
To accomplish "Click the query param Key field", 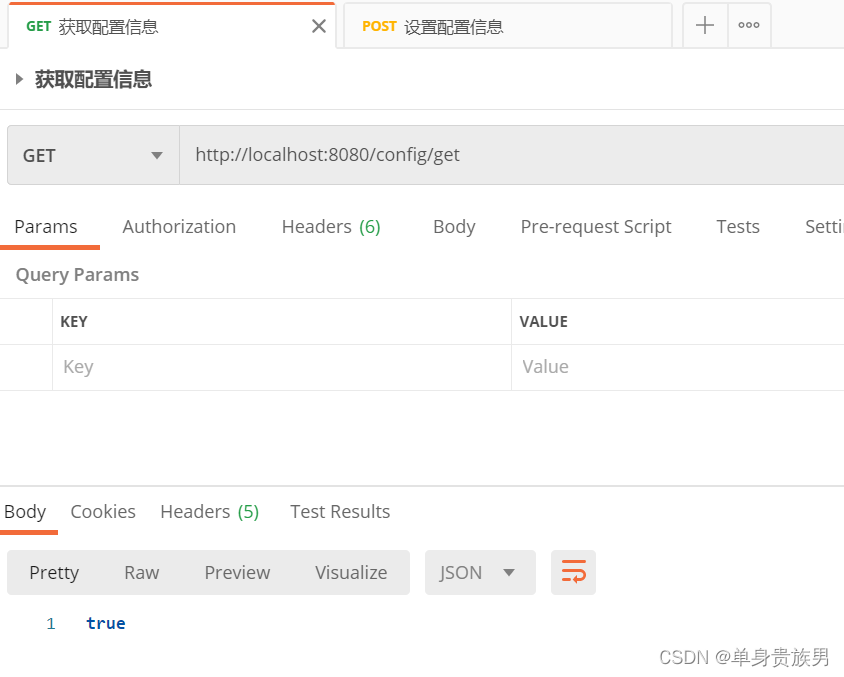I will (x=282, y=368).
